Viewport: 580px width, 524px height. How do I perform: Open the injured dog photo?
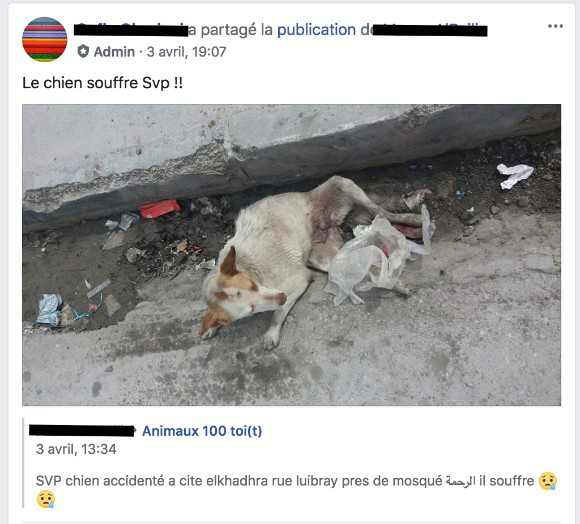coord(291,255)
